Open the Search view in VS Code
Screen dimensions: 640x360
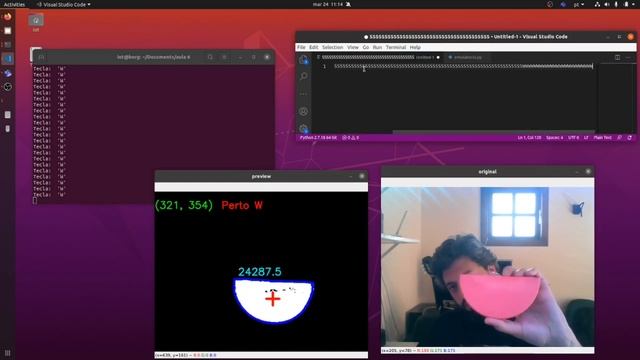point(304,76)
